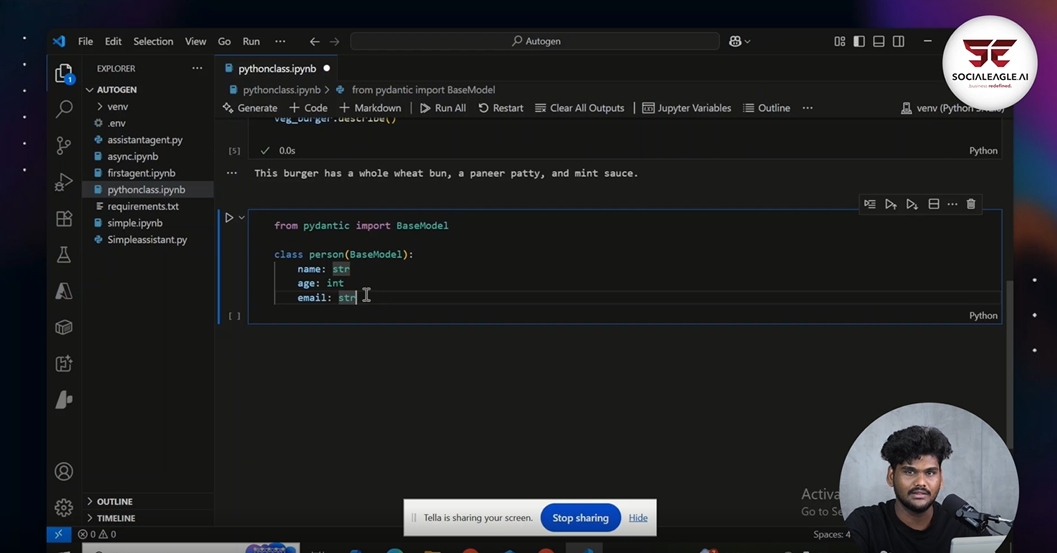Click Run All in notebook toolbar
This screenshot has height=553, width=1057.
442,108
